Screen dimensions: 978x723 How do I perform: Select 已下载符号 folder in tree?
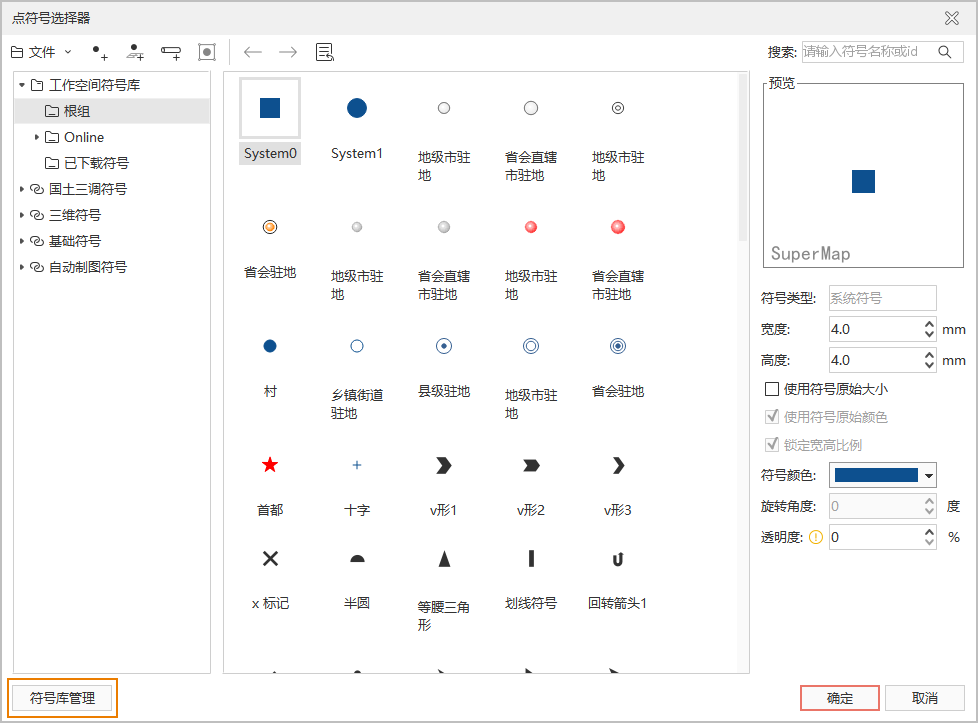click(x=96, y=163)
